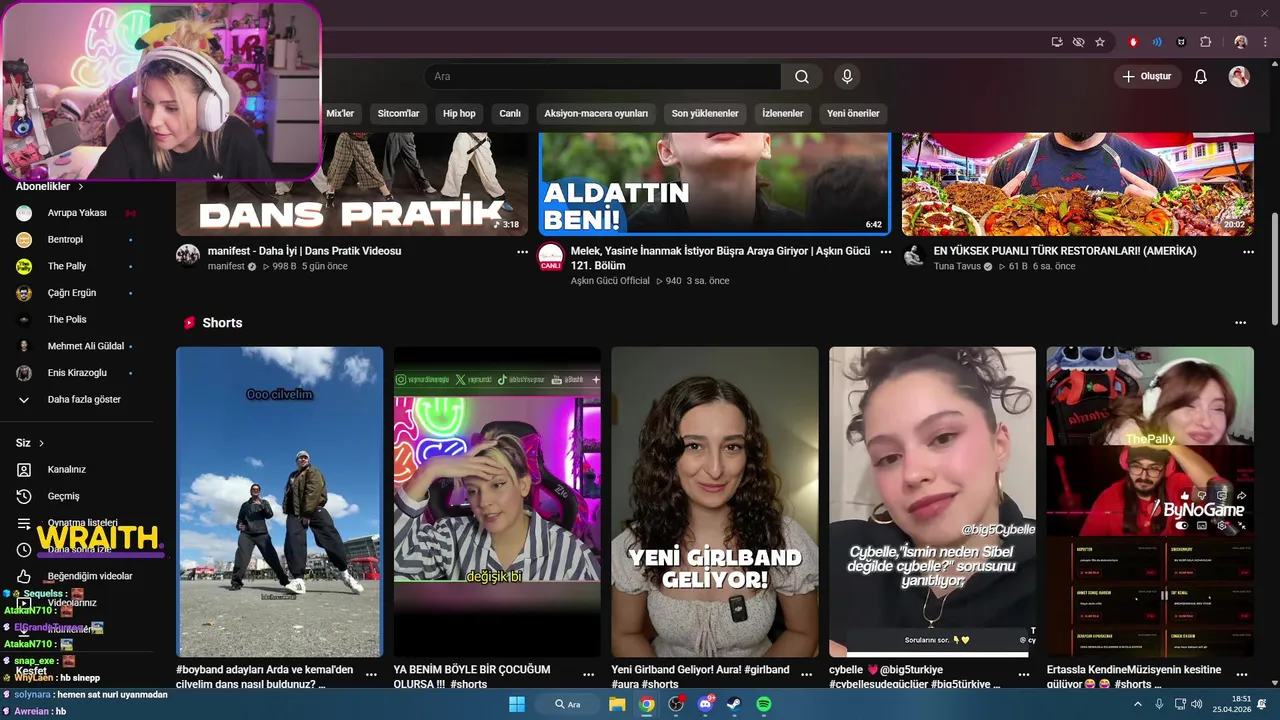Bookmark this page with the star icon
This screenshot has width=1280, height=720.
(1100, 42)
